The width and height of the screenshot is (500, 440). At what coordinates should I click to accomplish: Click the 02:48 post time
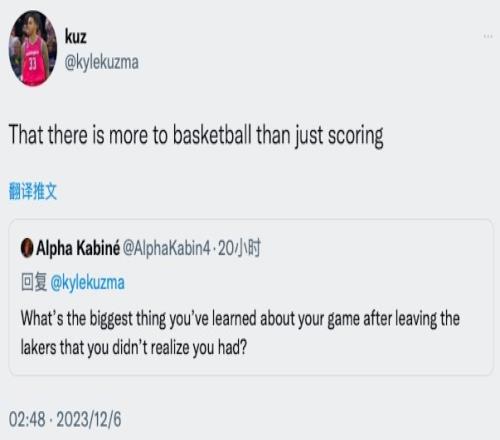click(27, 419)
